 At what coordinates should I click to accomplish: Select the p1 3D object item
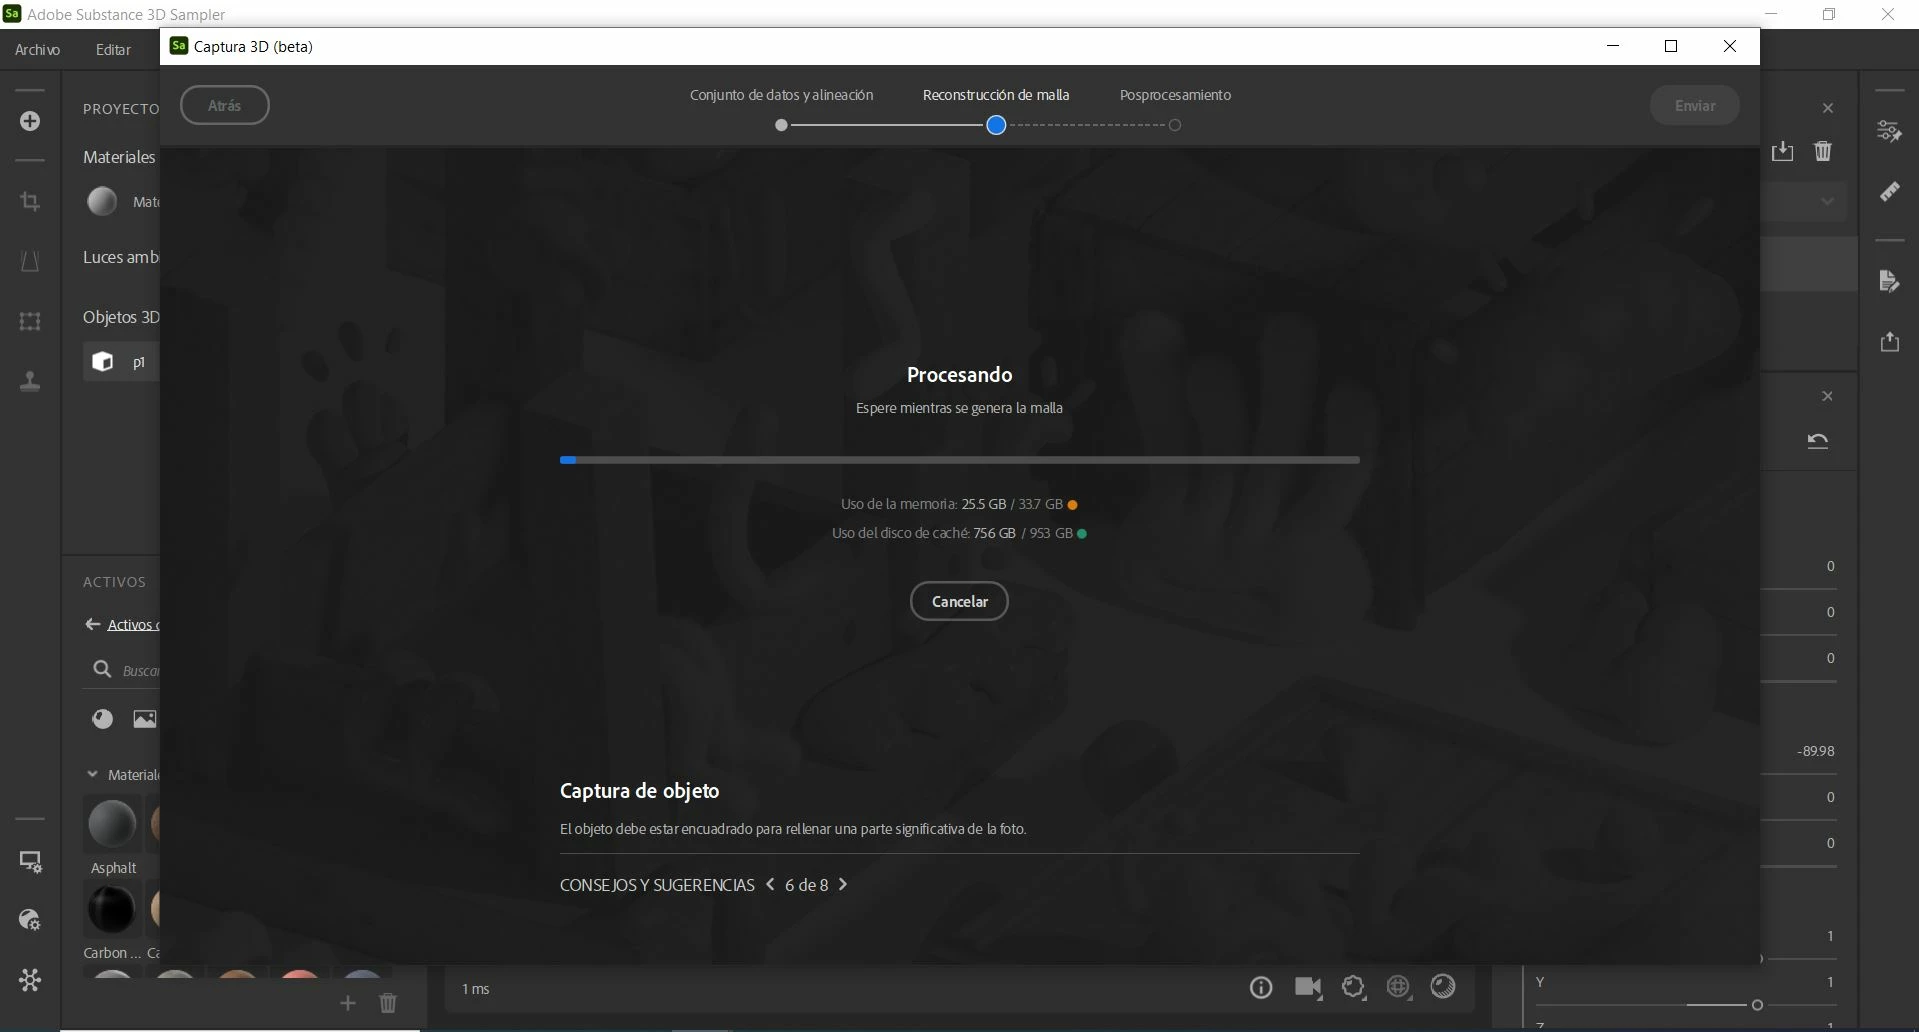(122, 362)
